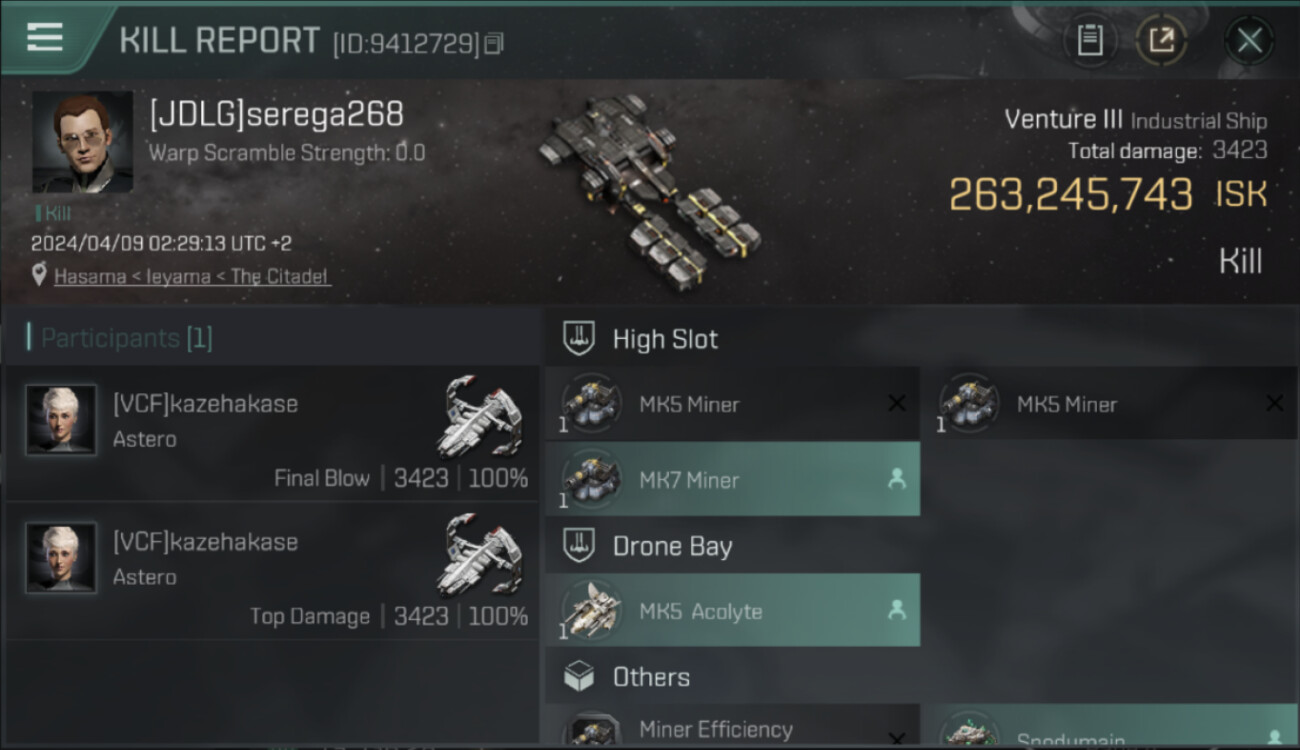The image size is (1300, 750).
Task: Select the MK7 Miner module
Action: tap(733, 479)
